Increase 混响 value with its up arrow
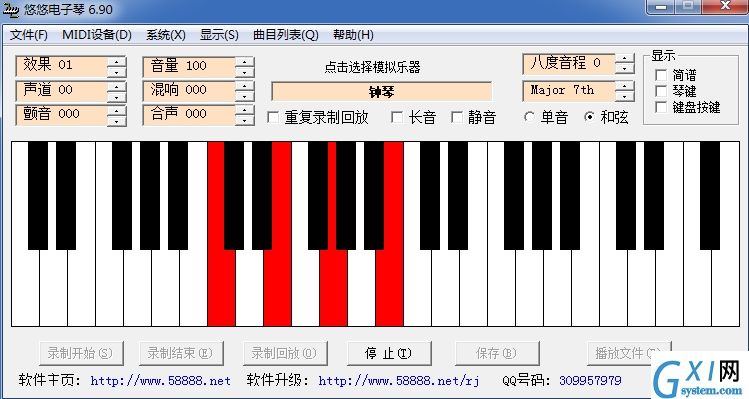The width and height of the screenshot is (749, 399). 245,86
